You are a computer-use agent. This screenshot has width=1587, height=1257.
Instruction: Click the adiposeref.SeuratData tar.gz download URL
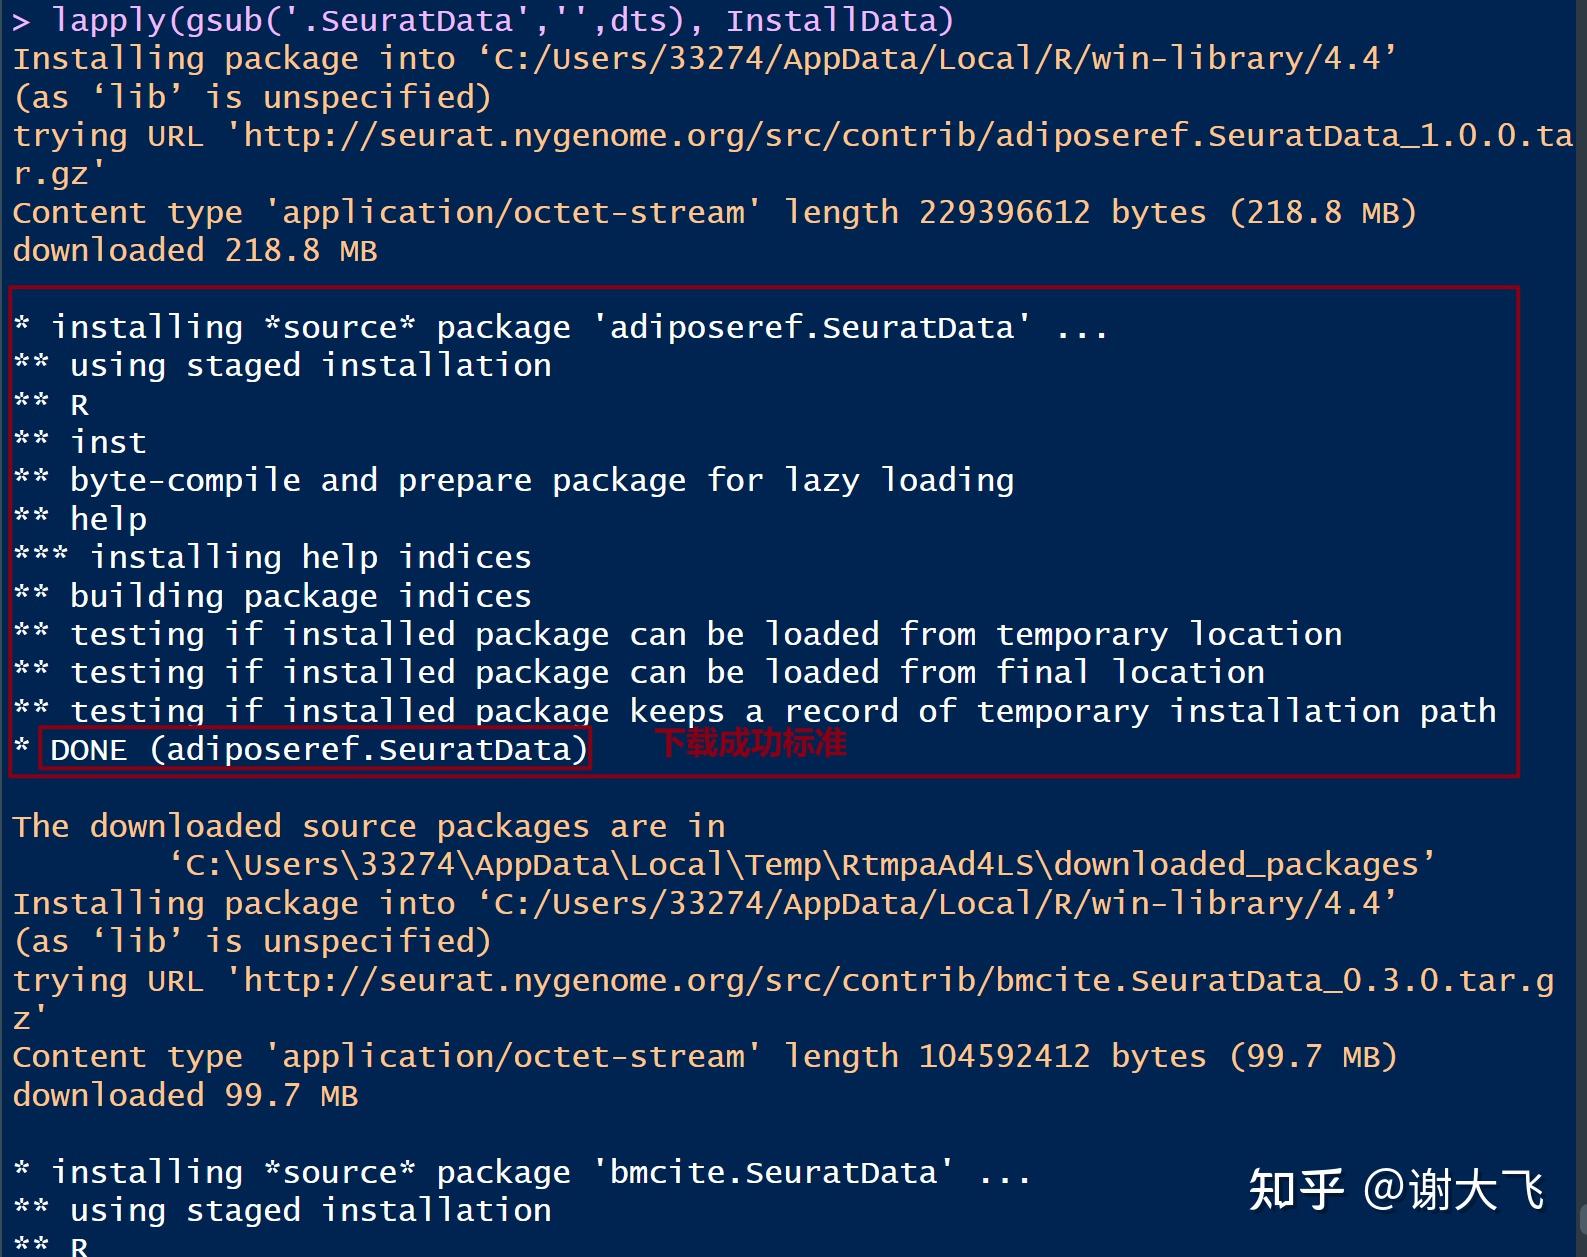point(900,136)
